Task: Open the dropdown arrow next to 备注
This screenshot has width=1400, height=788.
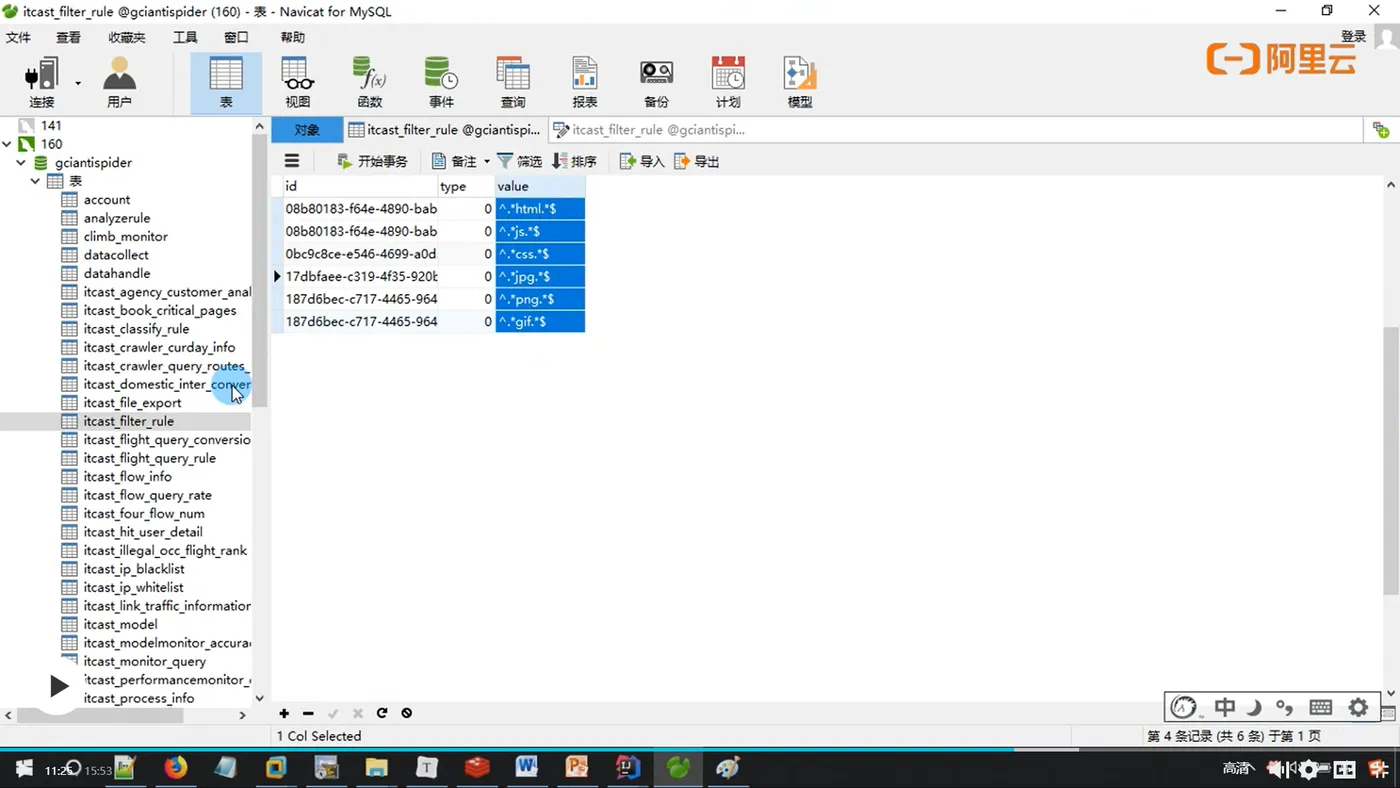Action: point(487,161)
